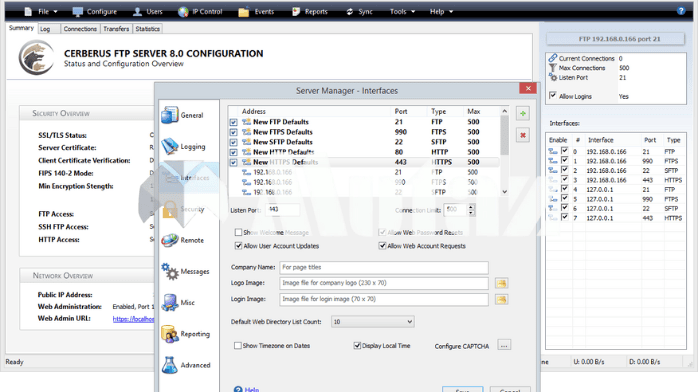This screenshot has width=698, height=392.
Task: Open Reports toolbar item
Action: pyautogui.click(x=310, y=12)
